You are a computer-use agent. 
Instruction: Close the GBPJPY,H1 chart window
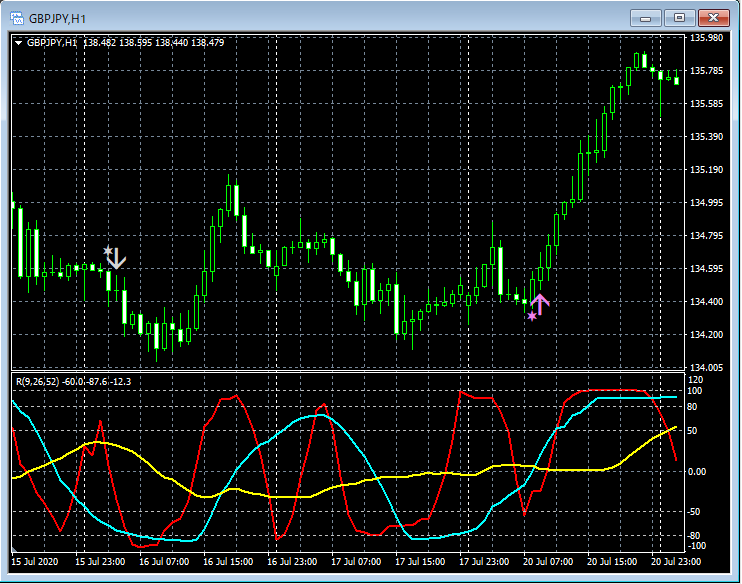(713, 18)
